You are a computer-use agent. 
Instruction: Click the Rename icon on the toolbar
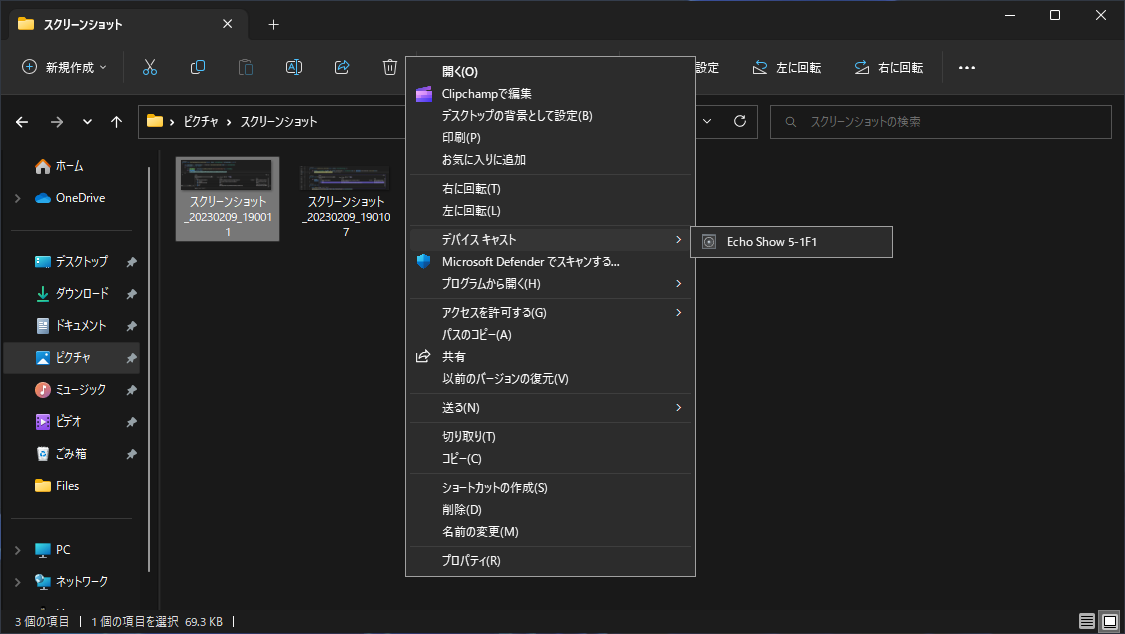293,67
